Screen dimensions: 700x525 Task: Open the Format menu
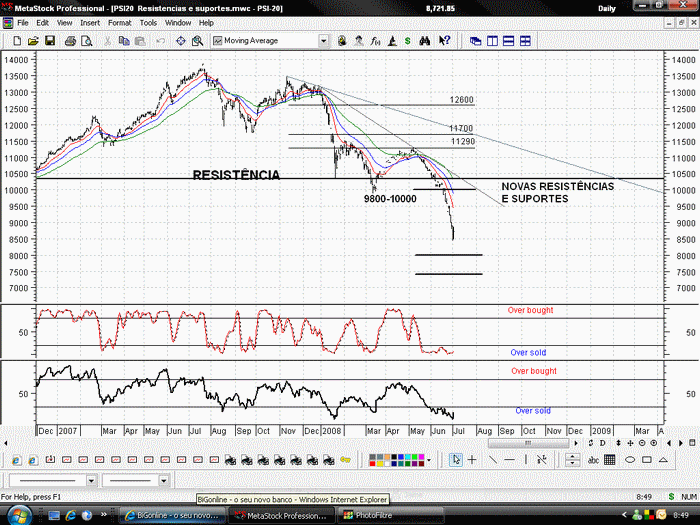pyautogui.click(x=120, y=23)
